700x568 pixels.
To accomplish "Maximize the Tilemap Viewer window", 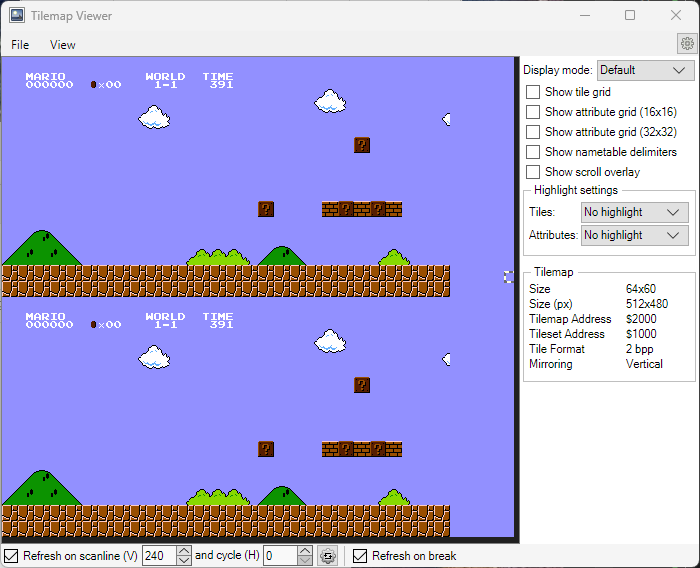I will tap(630, 15).
